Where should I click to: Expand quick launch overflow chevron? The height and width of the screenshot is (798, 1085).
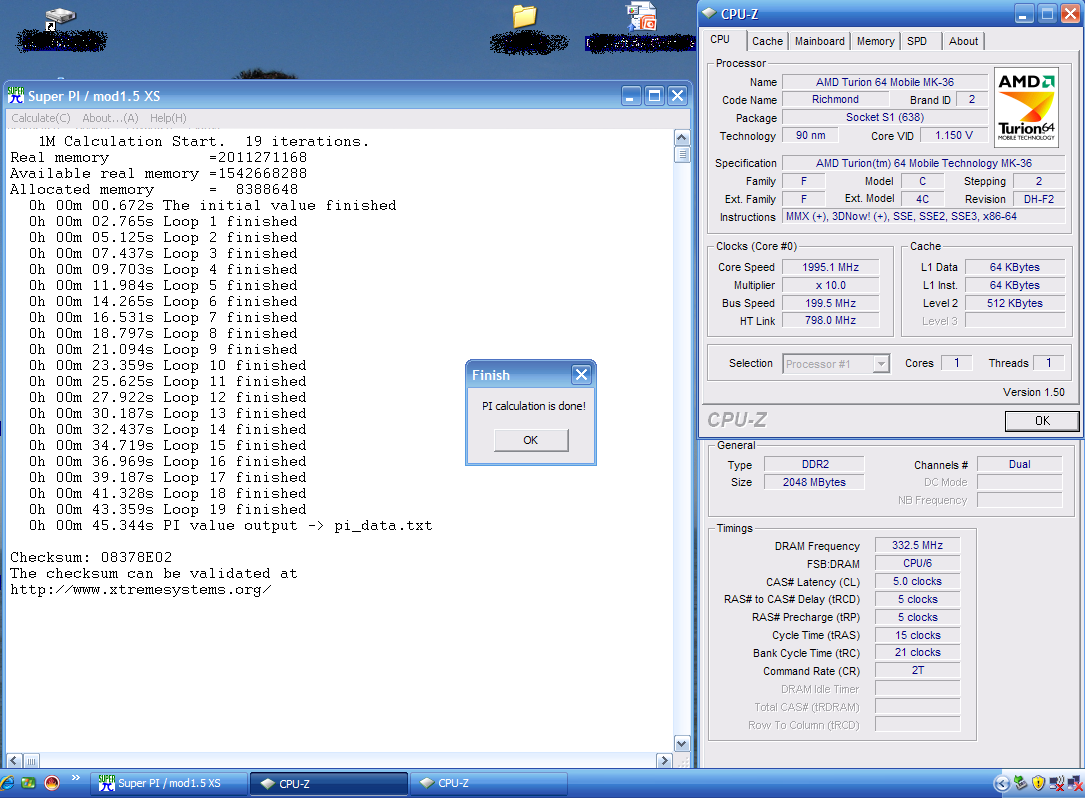point(75,778)
